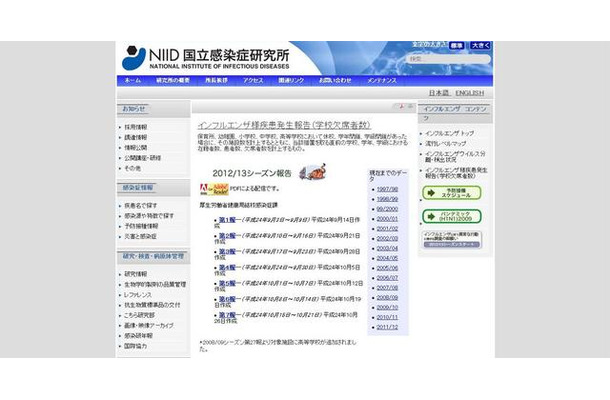
Task: Open the 1997/98 season data link
Action: pos(387,189)
